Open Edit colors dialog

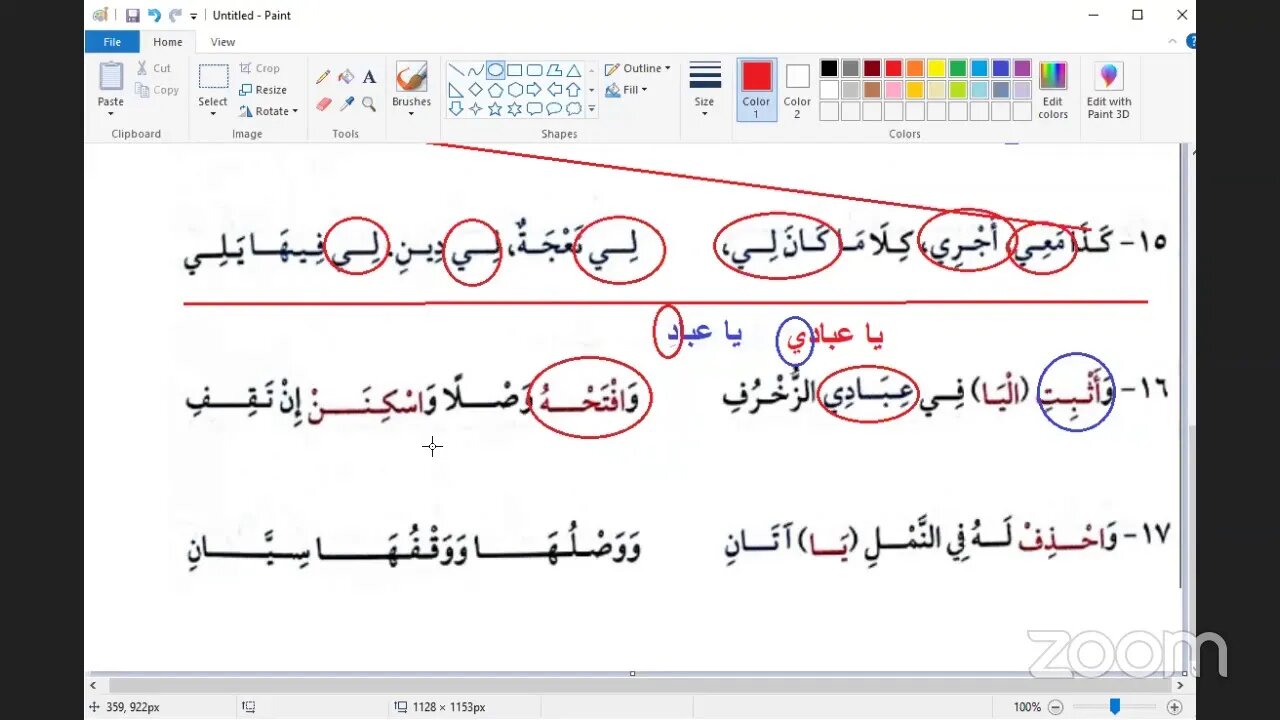click(1053, 91)
